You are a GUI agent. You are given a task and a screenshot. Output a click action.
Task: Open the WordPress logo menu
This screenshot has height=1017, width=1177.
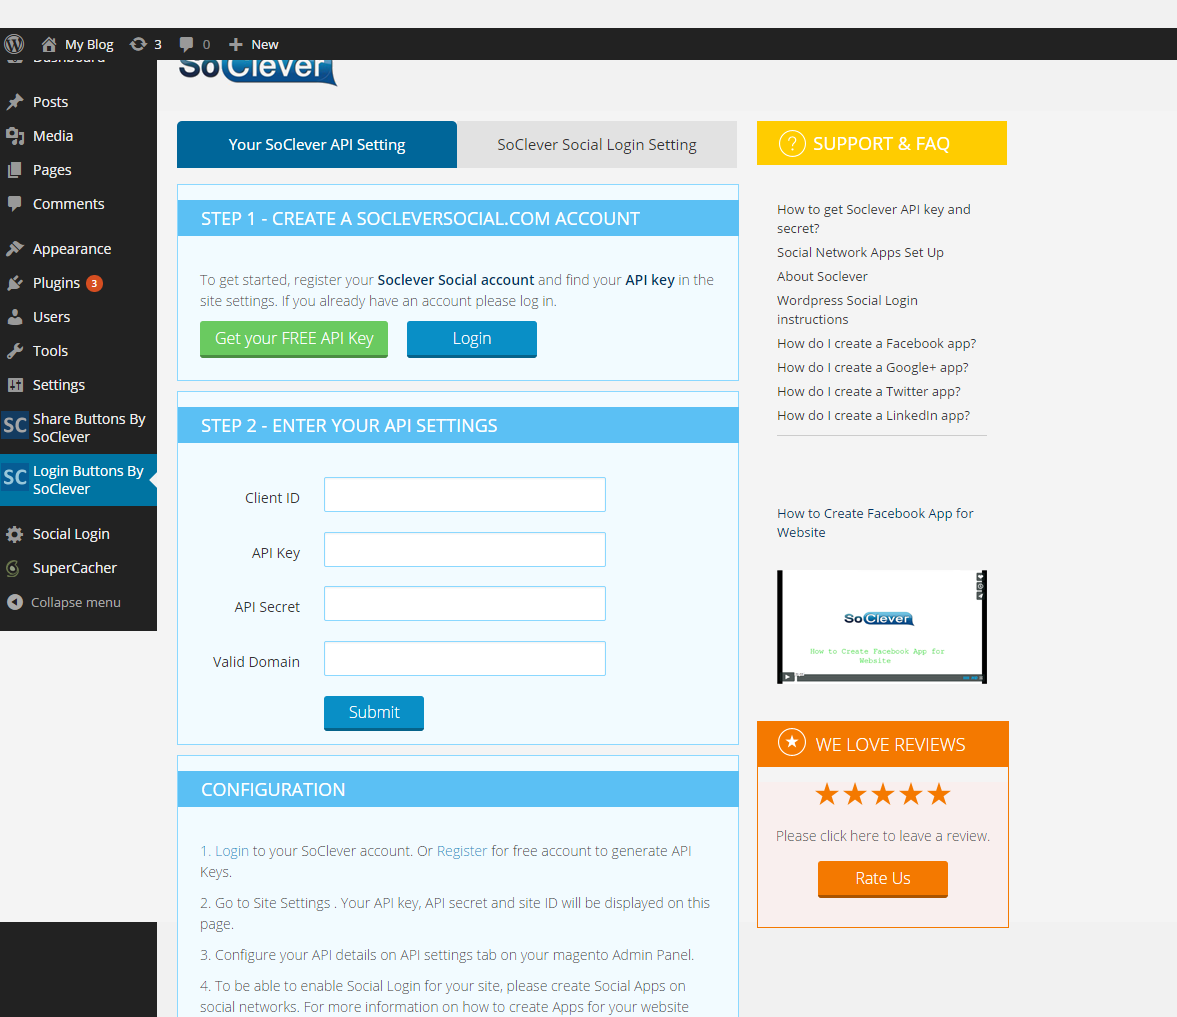tap(13, 43)
